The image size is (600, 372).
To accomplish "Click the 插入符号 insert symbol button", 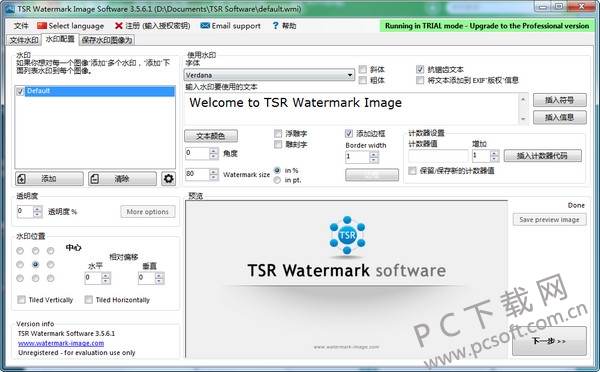I will tap(559, 100).
